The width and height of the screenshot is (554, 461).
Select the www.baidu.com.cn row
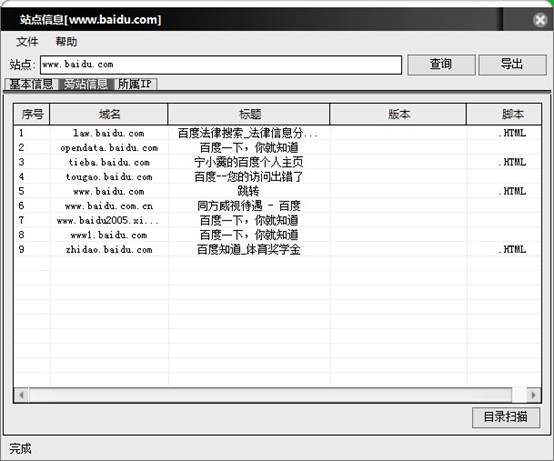[x=277, y=206]
